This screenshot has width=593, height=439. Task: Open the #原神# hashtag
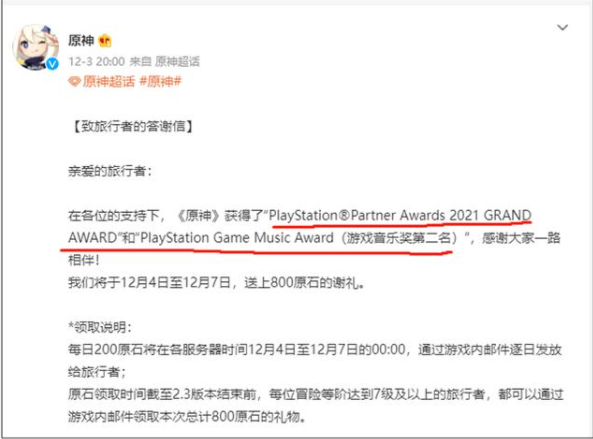[x=160, y=81]
